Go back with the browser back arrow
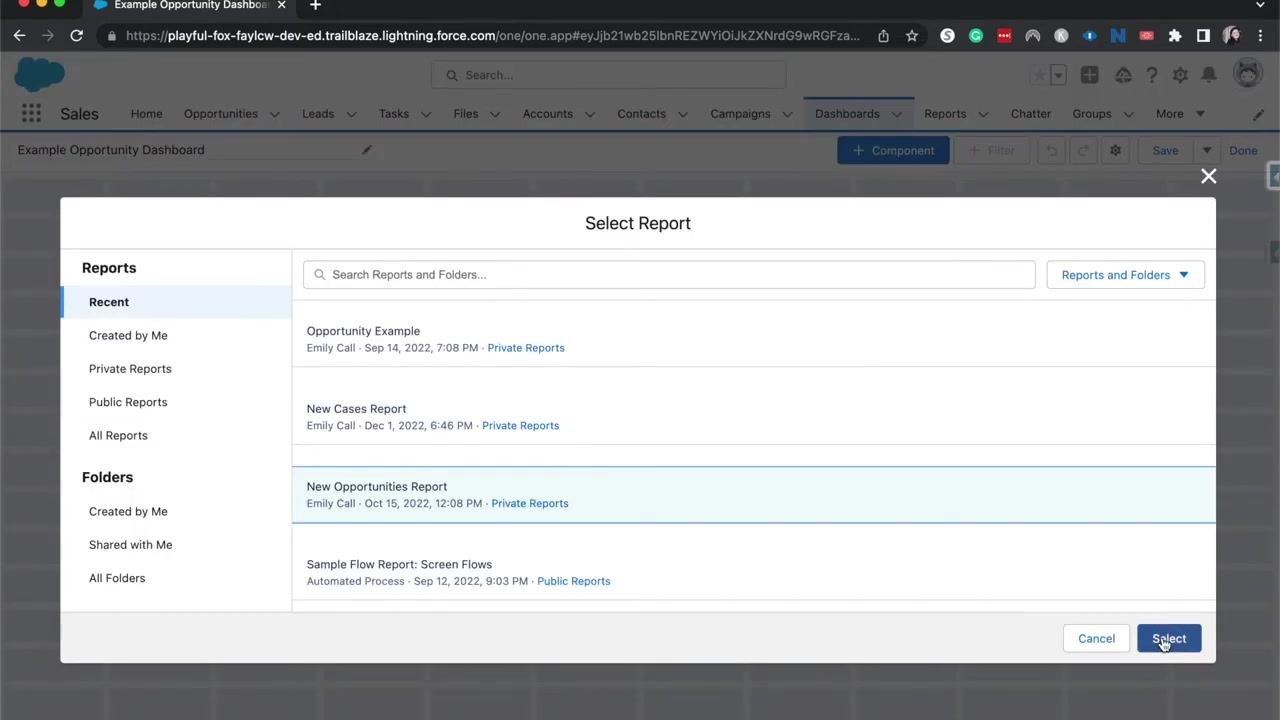The height and width of the screenshot is (720, 1280). click(x=19, y=36)
